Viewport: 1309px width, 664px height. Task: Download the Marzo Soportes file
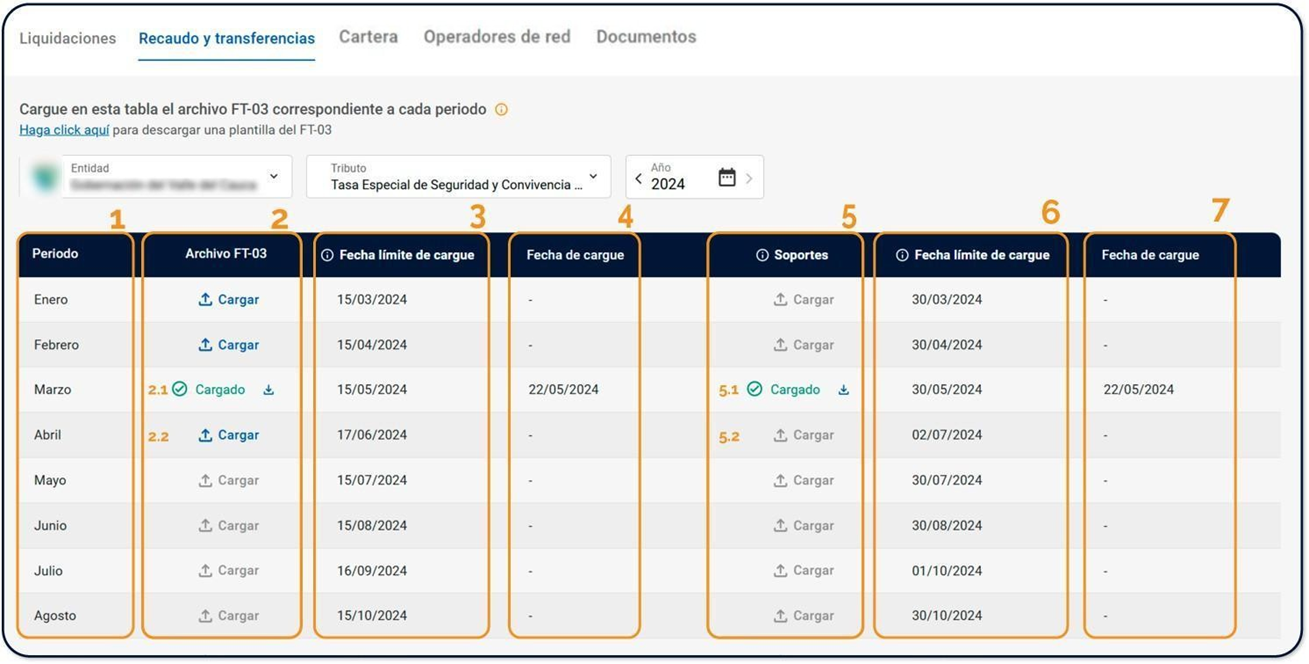coord(843,390)
